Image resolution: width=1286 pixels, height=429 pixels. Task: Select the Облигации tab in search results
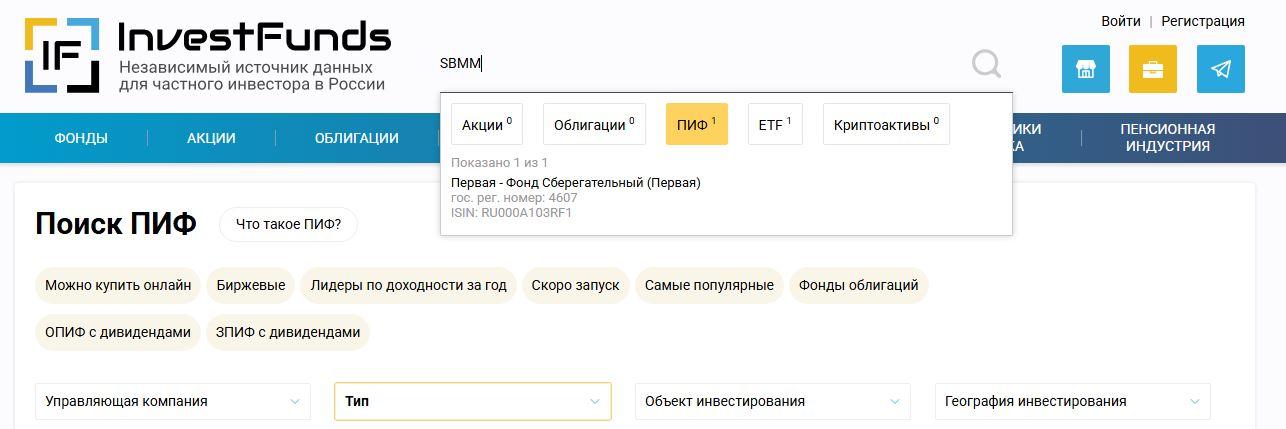coord(594,125)
